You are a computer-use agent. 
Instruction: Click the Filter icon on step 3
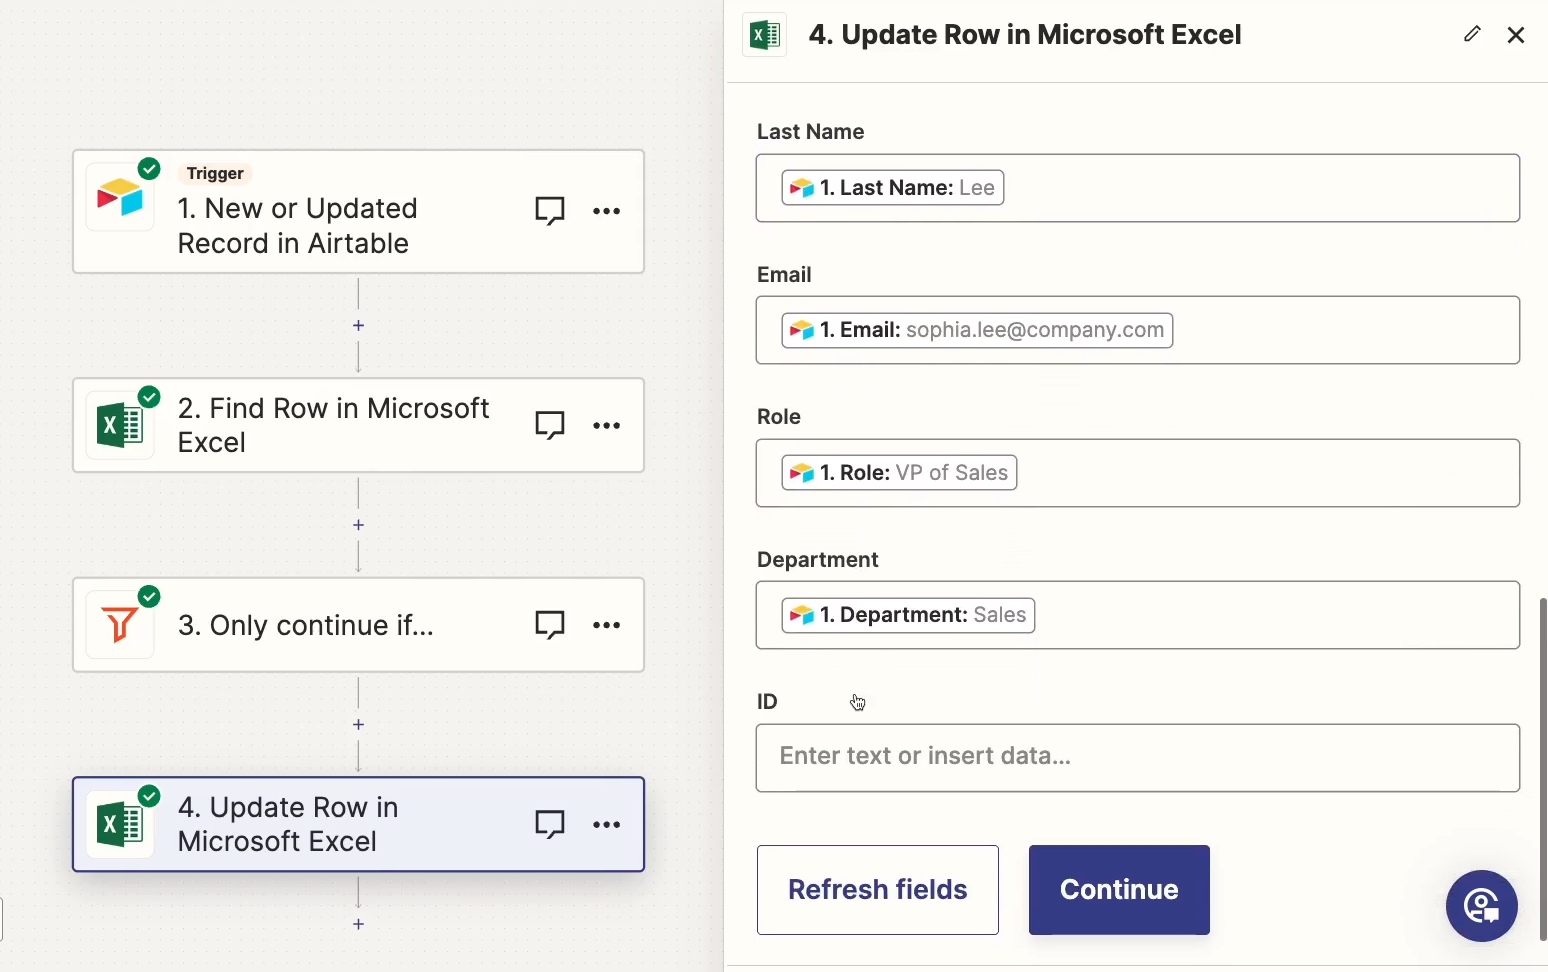point(120,626)
